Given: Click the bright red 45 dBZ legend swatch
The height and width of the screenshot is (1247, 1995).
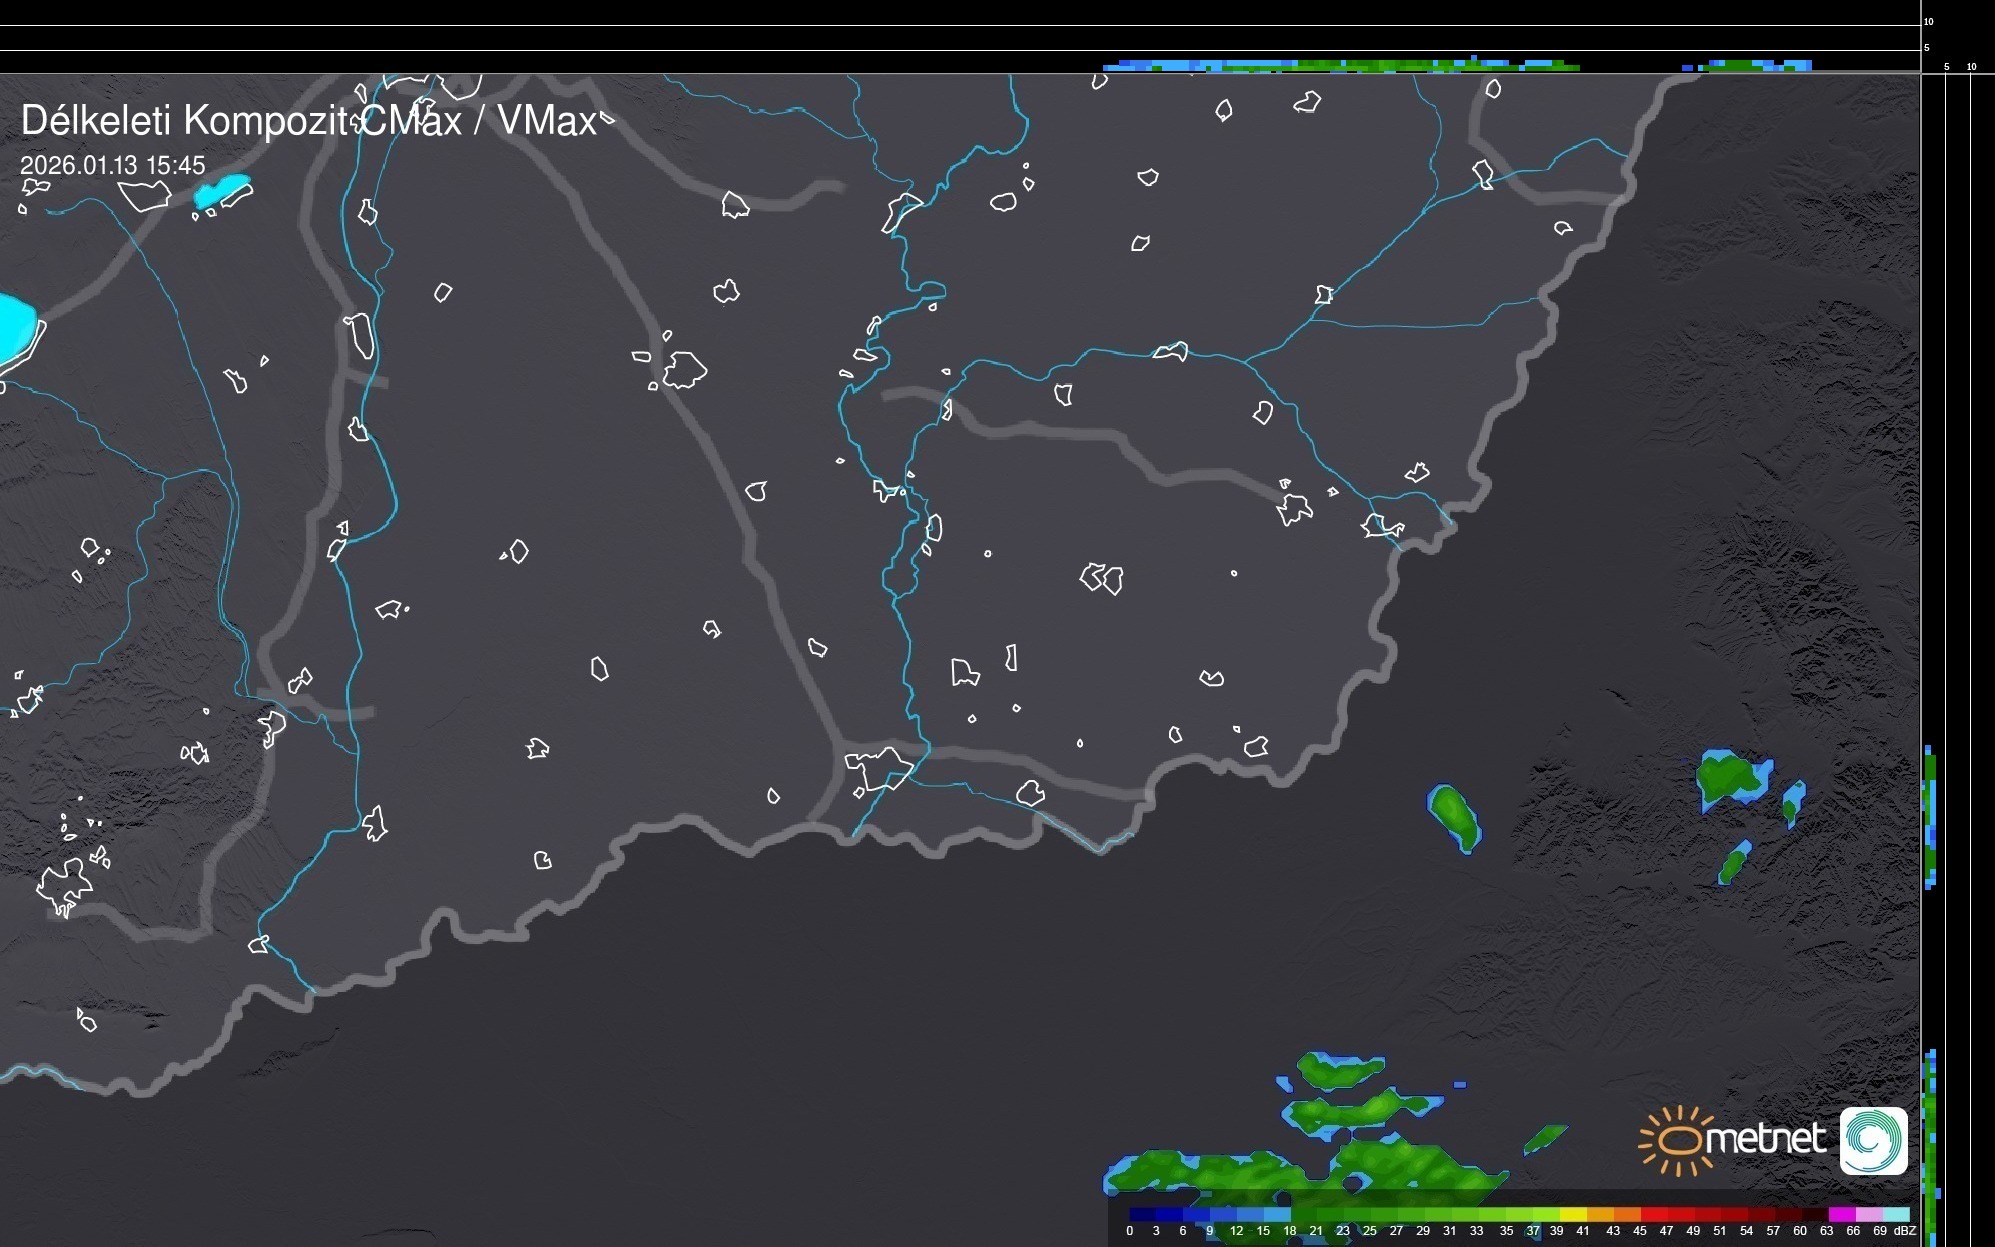Looking at the screenshot, I should 1653,1215.
